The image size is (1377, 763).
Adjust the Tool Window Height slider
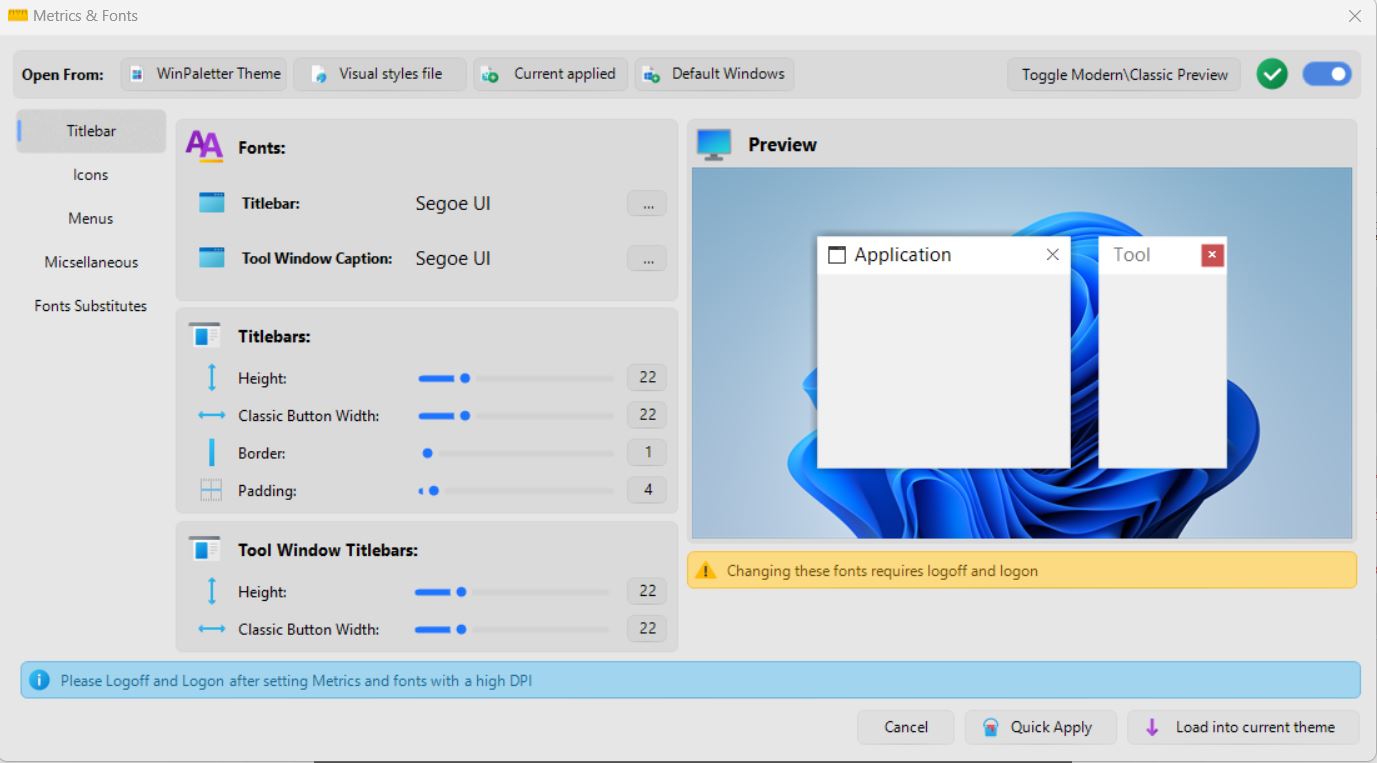pos(512,592)
